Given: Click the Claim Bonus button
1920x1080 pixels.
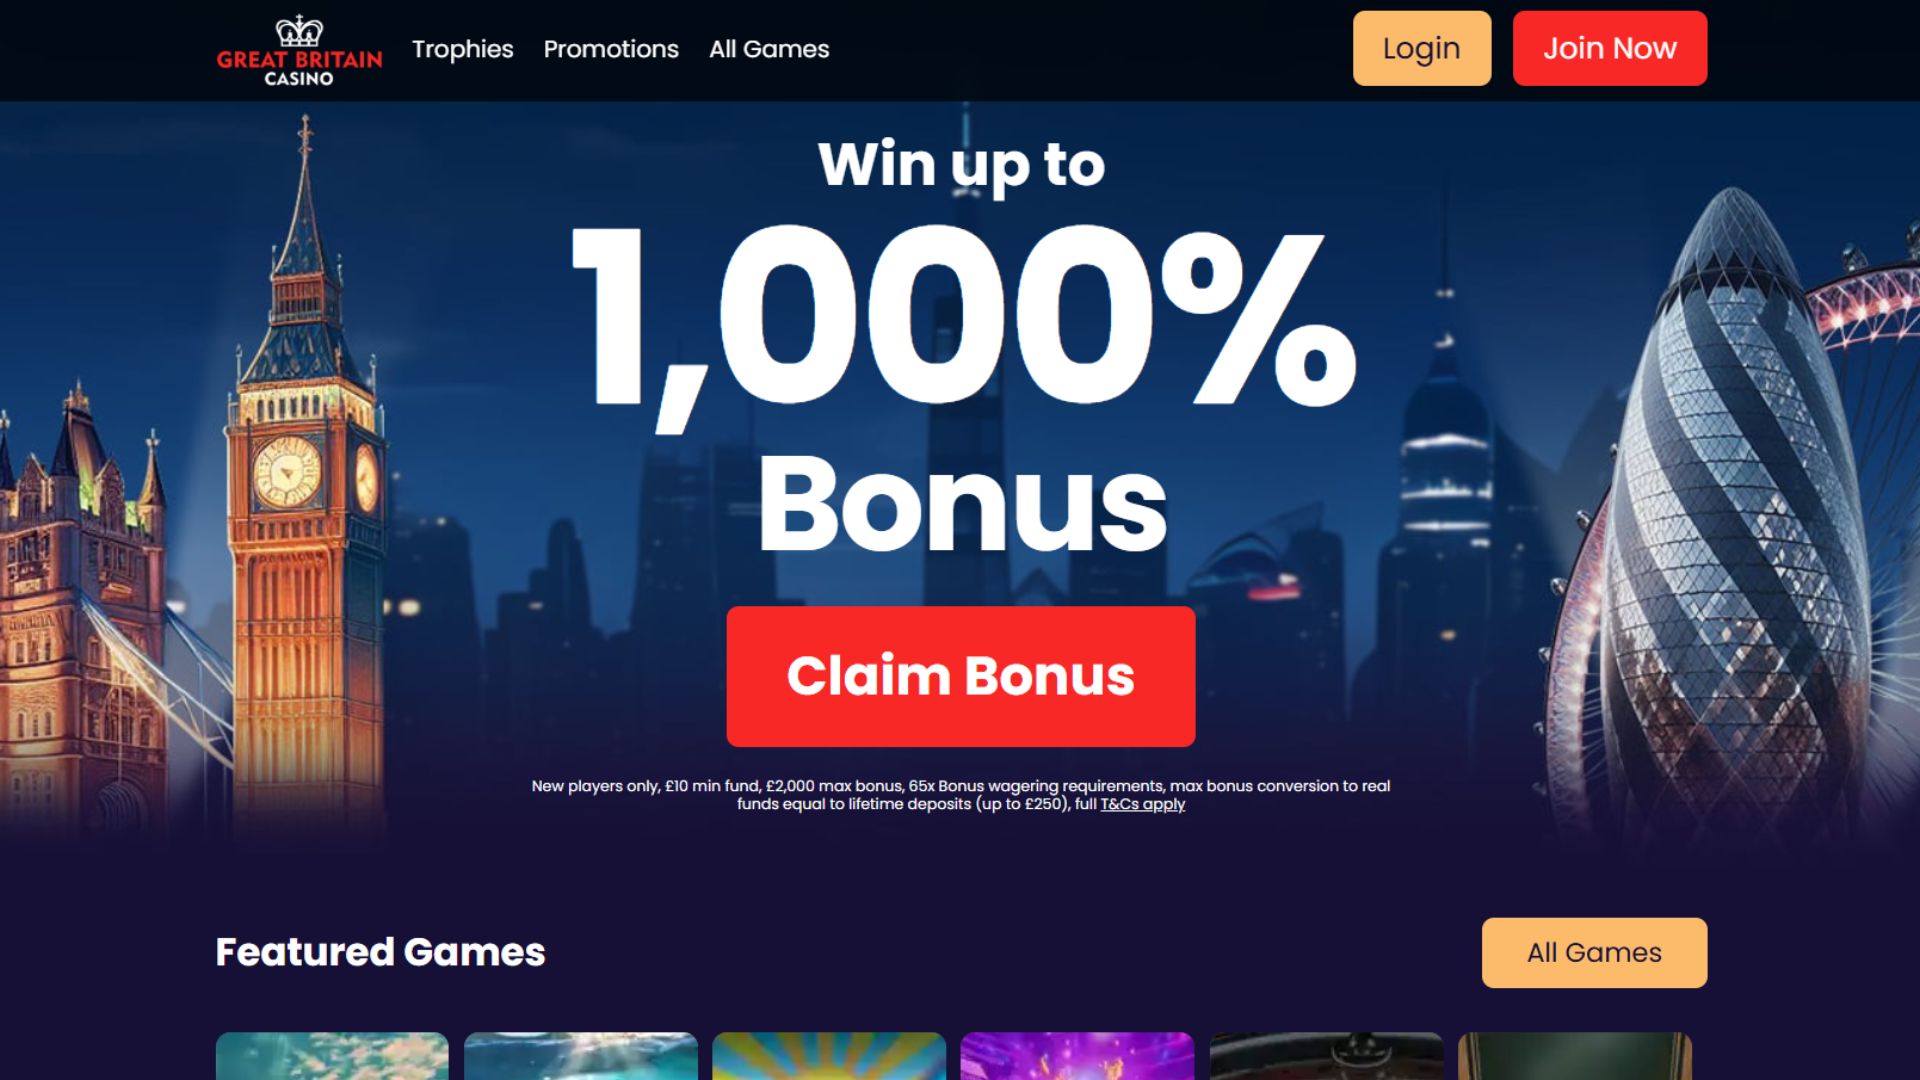Looking at the screenshot, I should [960, 676].
